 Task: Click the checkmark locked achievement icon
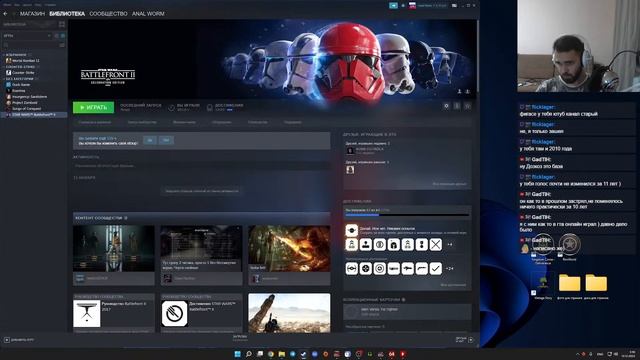coord(436,269)
